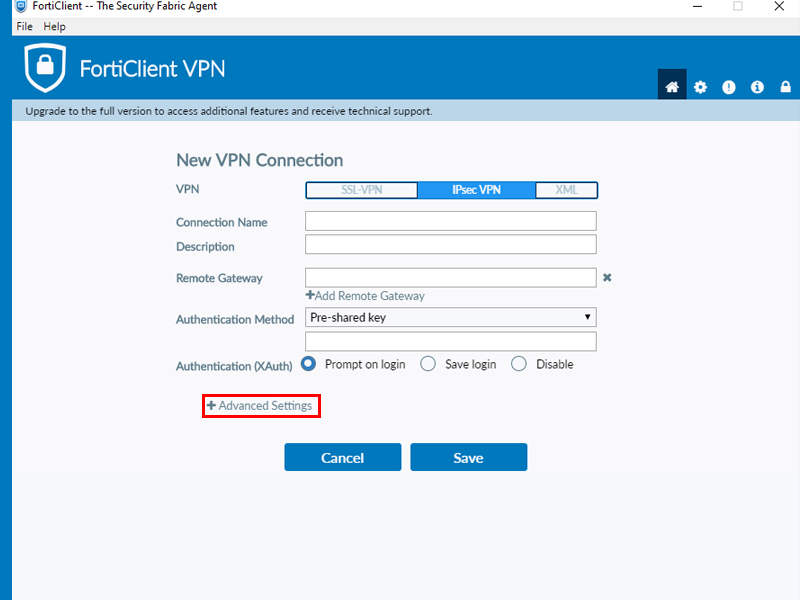Open the Help menu
This screenshot has height=600, width=800.
(55, 27)
